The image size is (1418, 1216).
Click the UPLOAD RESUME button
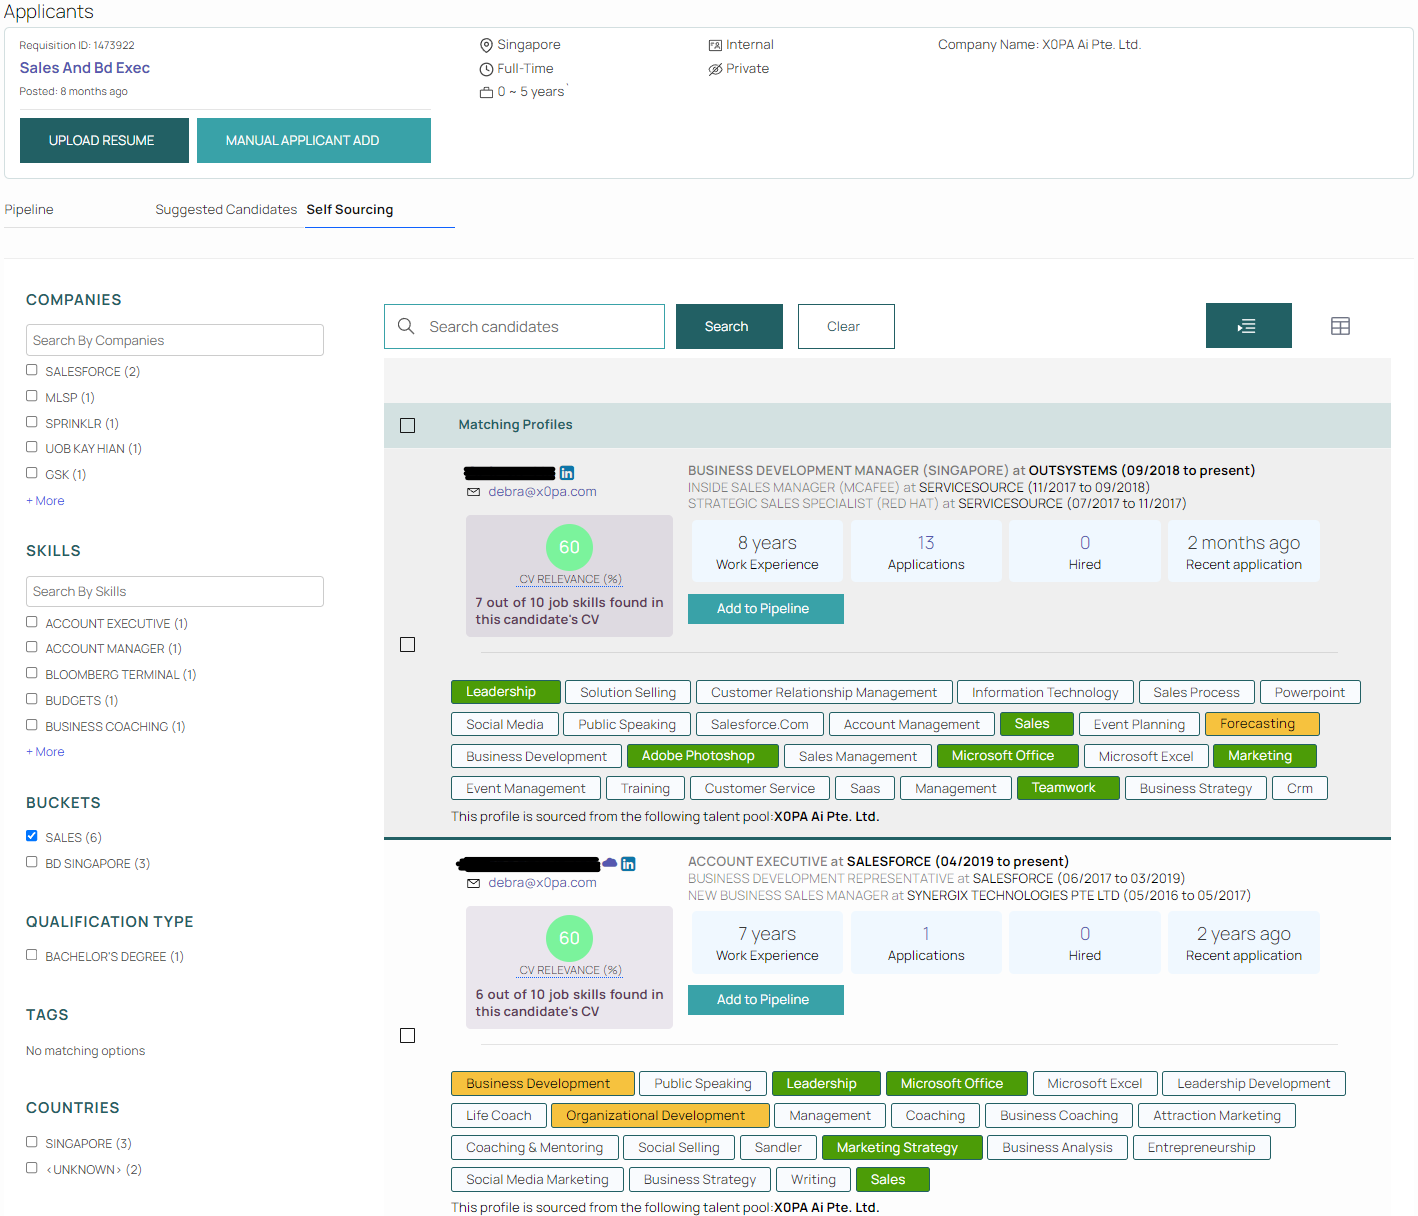click(x=104, y=140)
